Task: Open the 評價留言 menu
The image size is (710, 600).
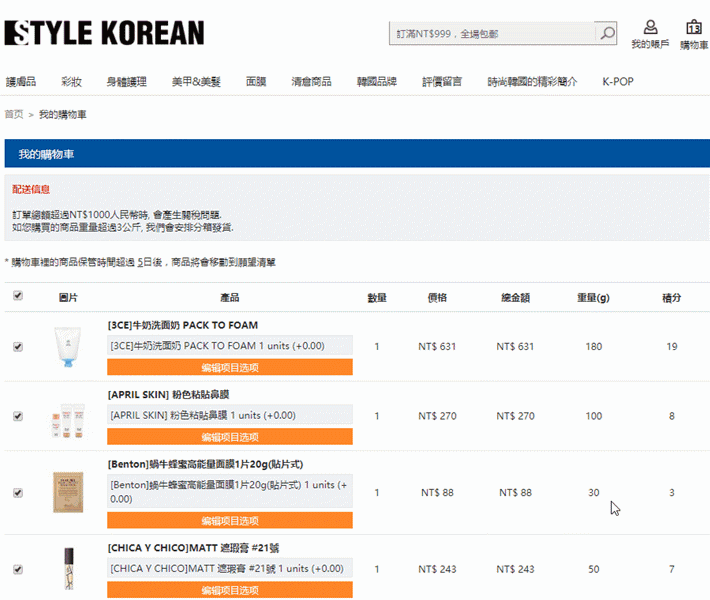Action: tap(442, 82)
